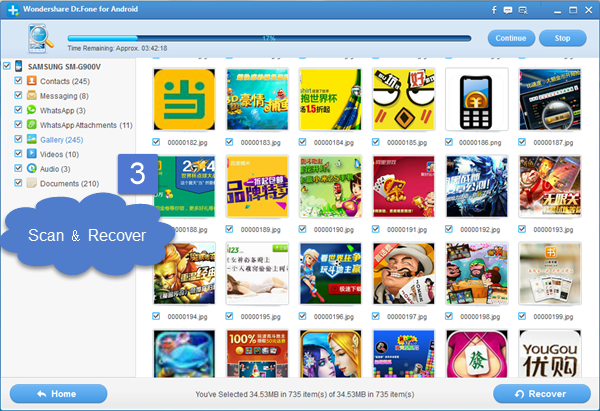Uncheck WhatsApp Attachments (11) checkbox

(x=18, y=124)
